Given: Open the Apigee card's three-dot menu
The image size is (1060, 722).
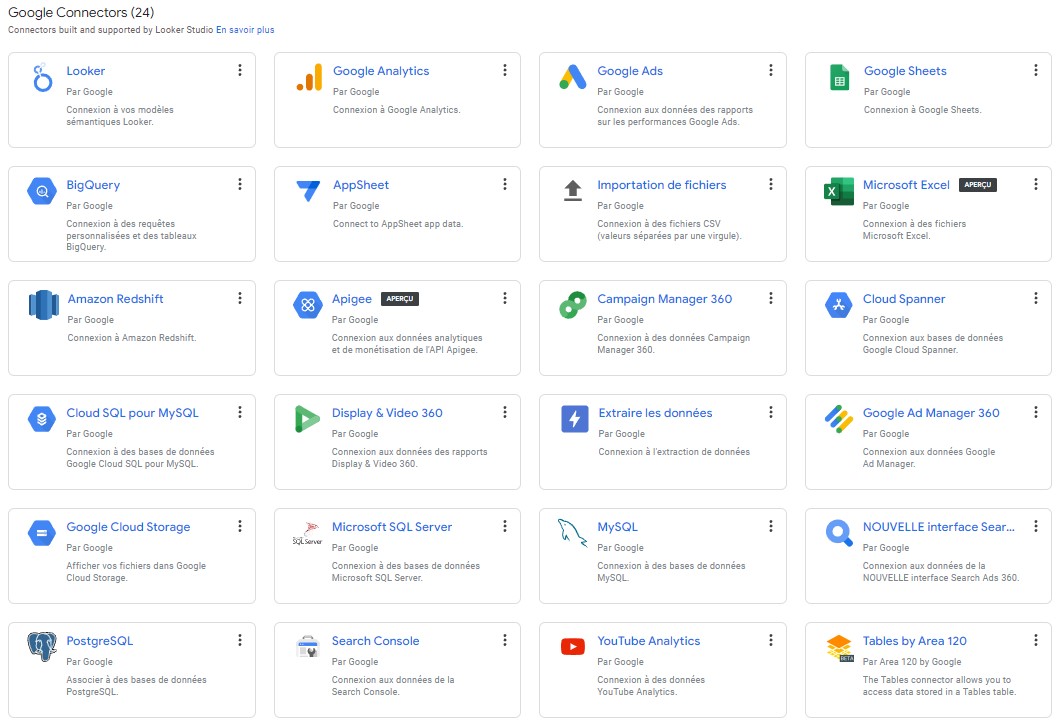Looking at the screenshot, I should click(504, 298).
